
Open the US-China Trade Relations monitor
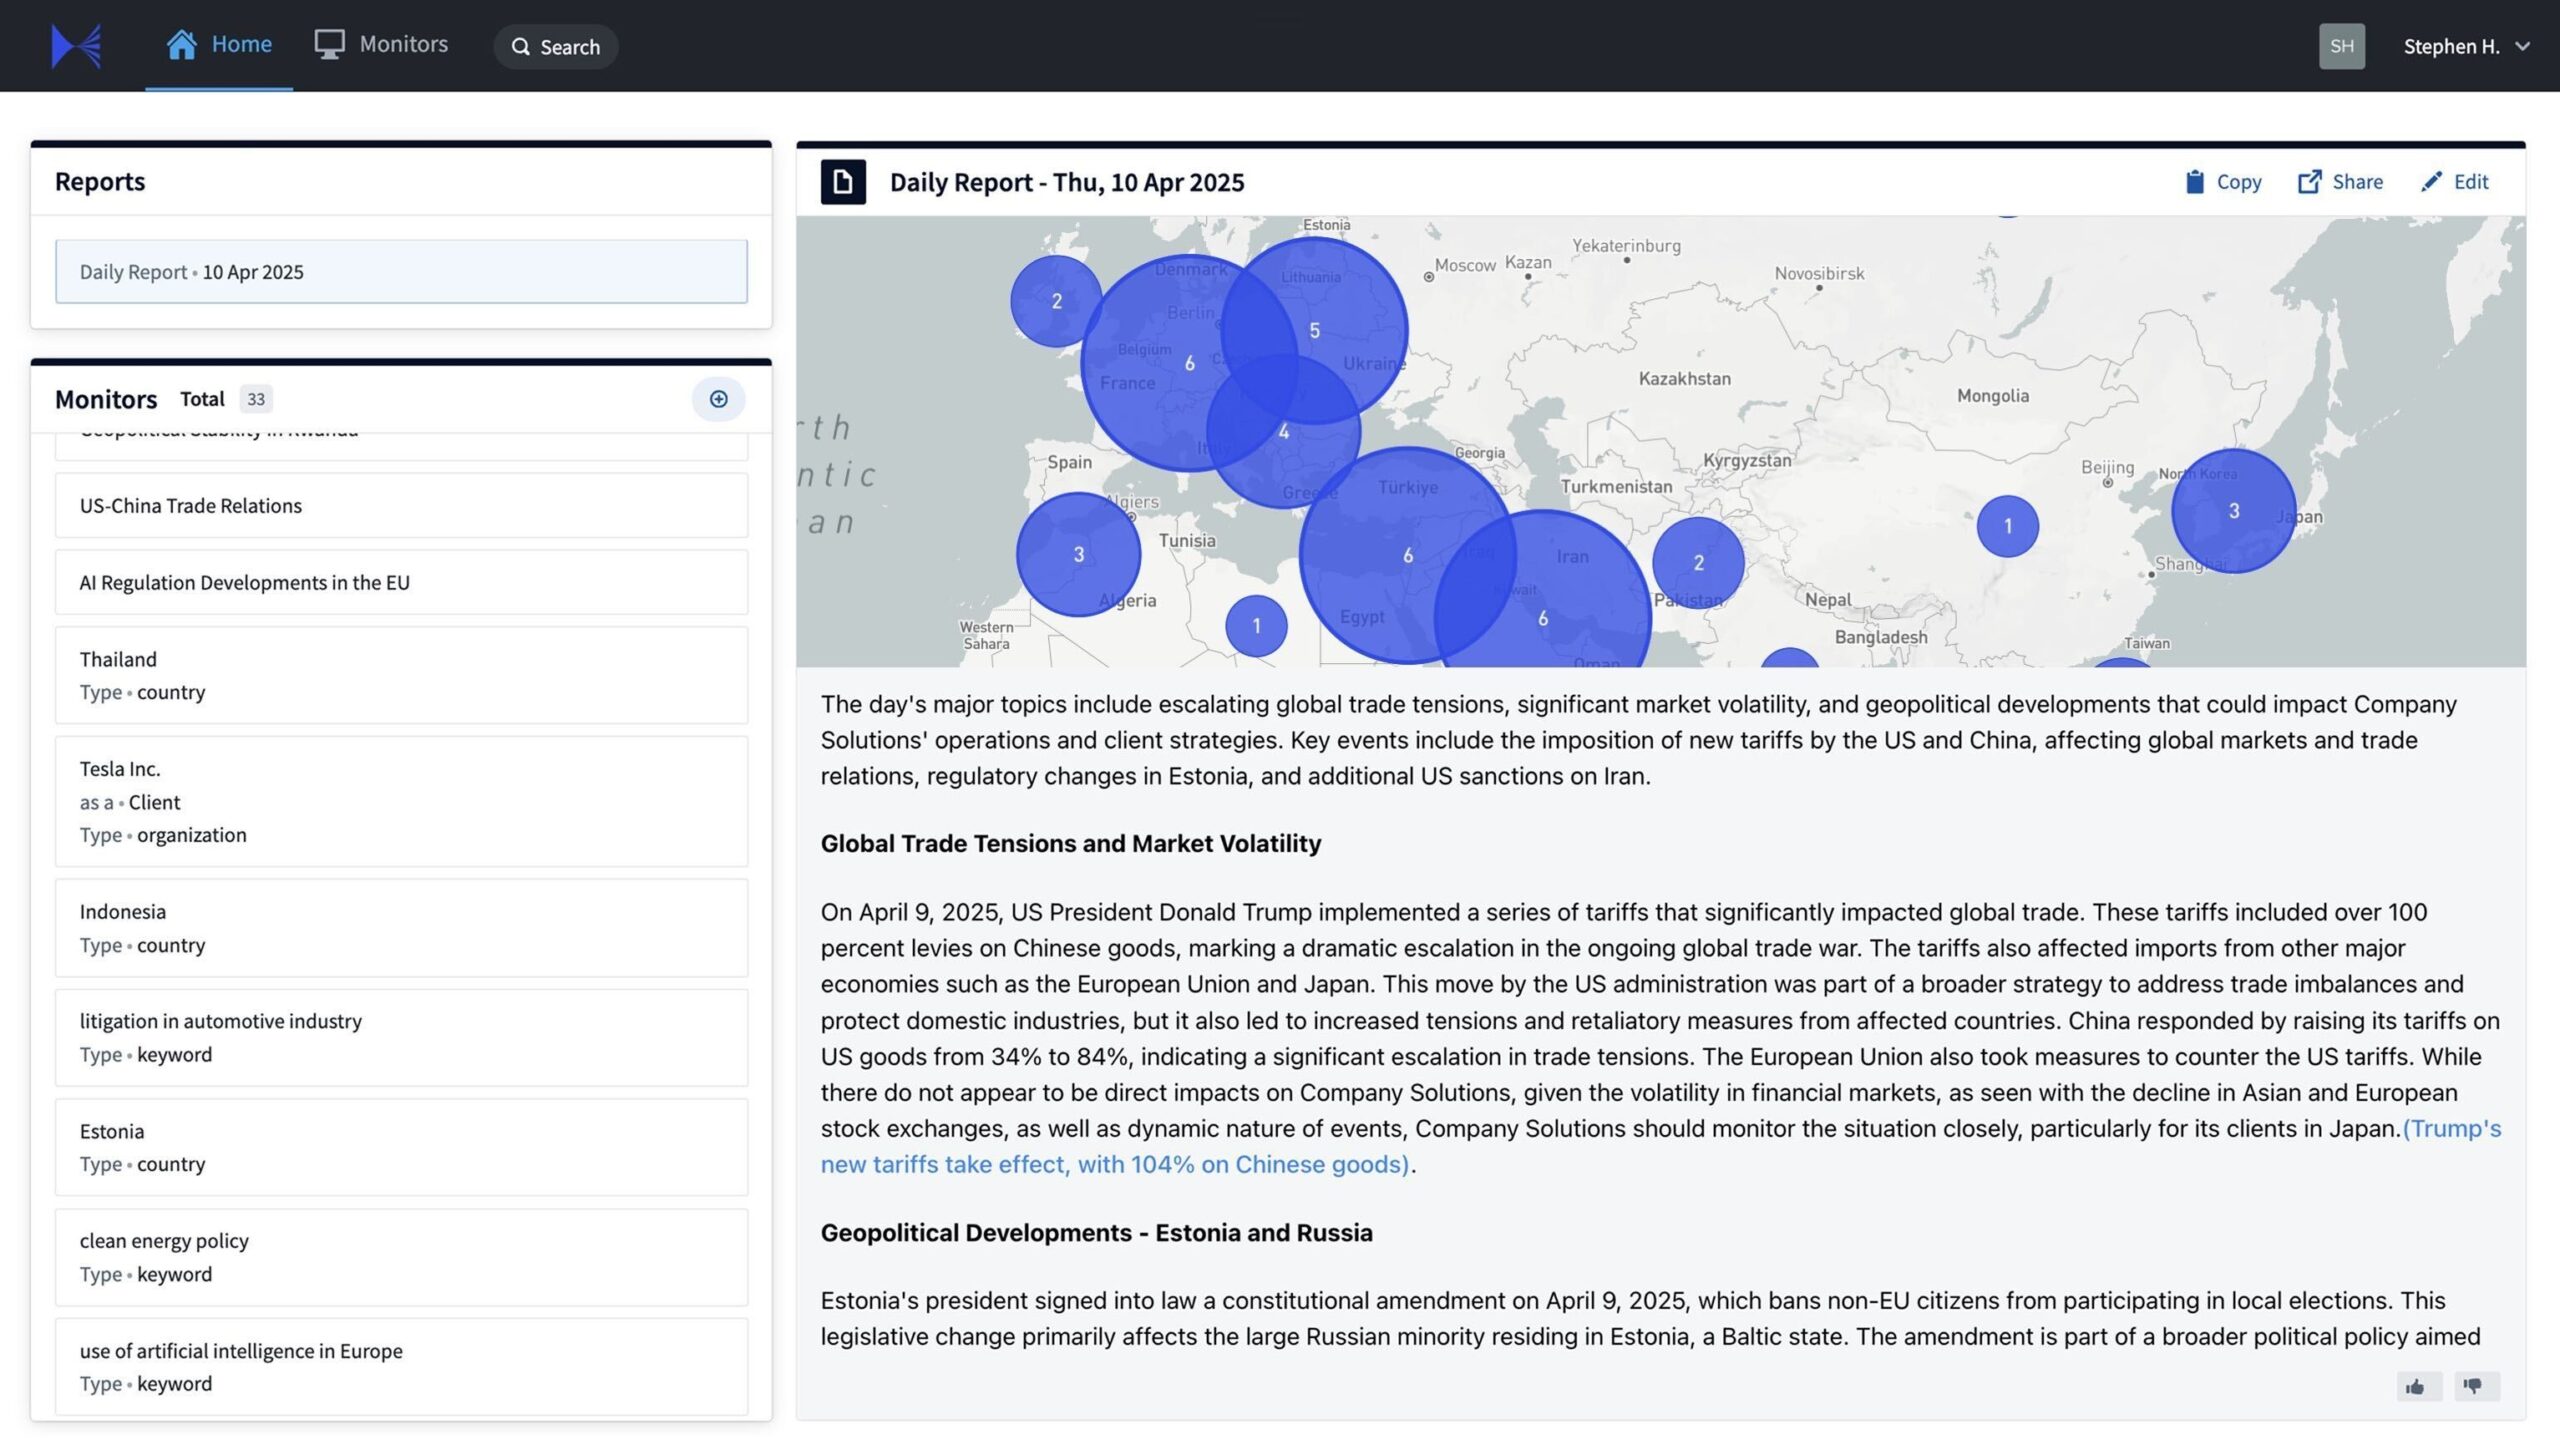(401, 506)
